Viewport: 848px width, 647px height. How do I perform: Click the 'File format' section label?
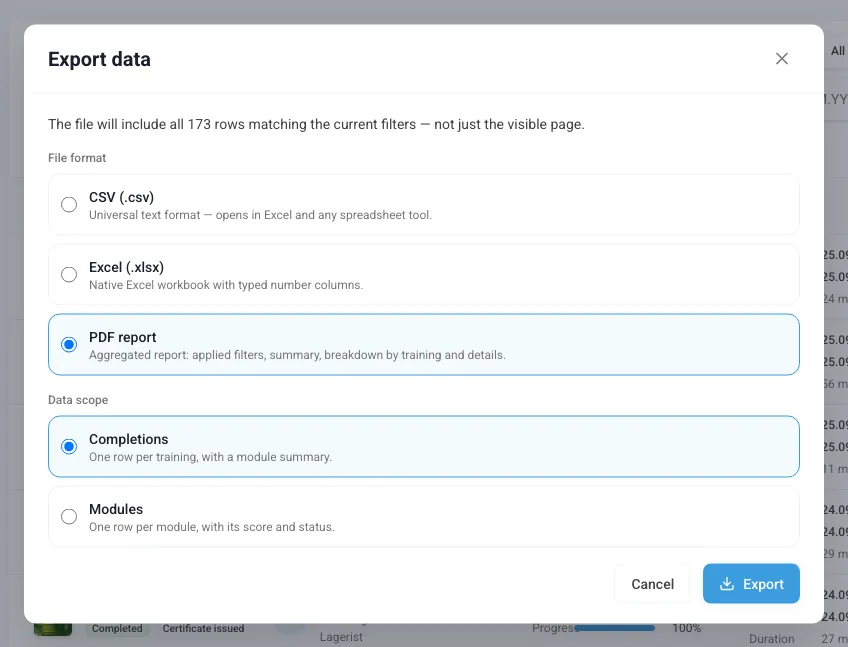click(x=77, y=158)
